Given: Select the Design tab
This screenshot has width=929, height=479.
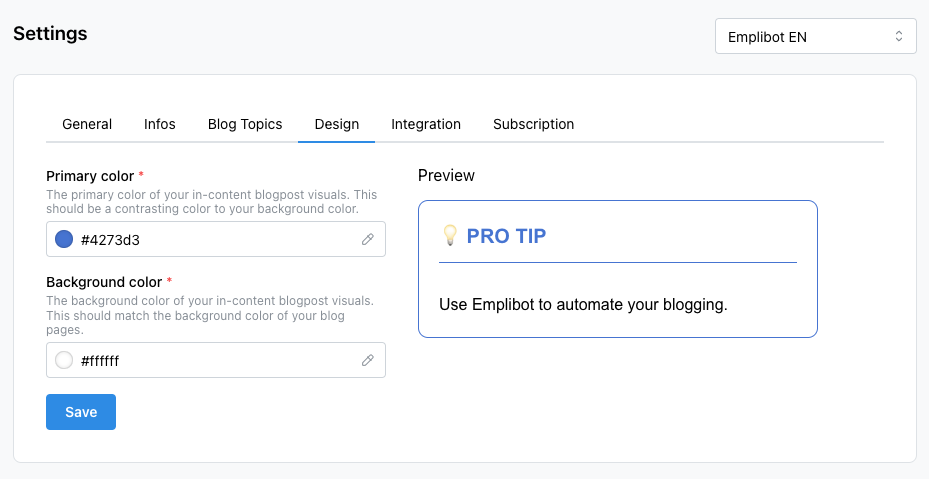Looking at the screenshot, I should tap(337, 124).
